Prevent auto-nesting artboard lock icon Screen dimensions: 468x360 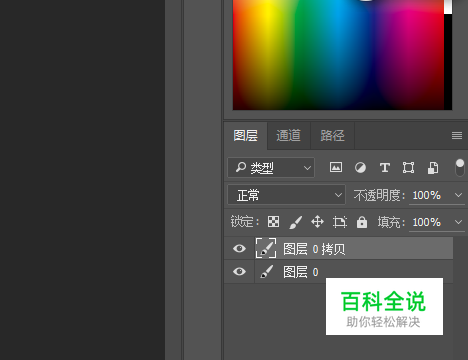click(x=340, y=222)
